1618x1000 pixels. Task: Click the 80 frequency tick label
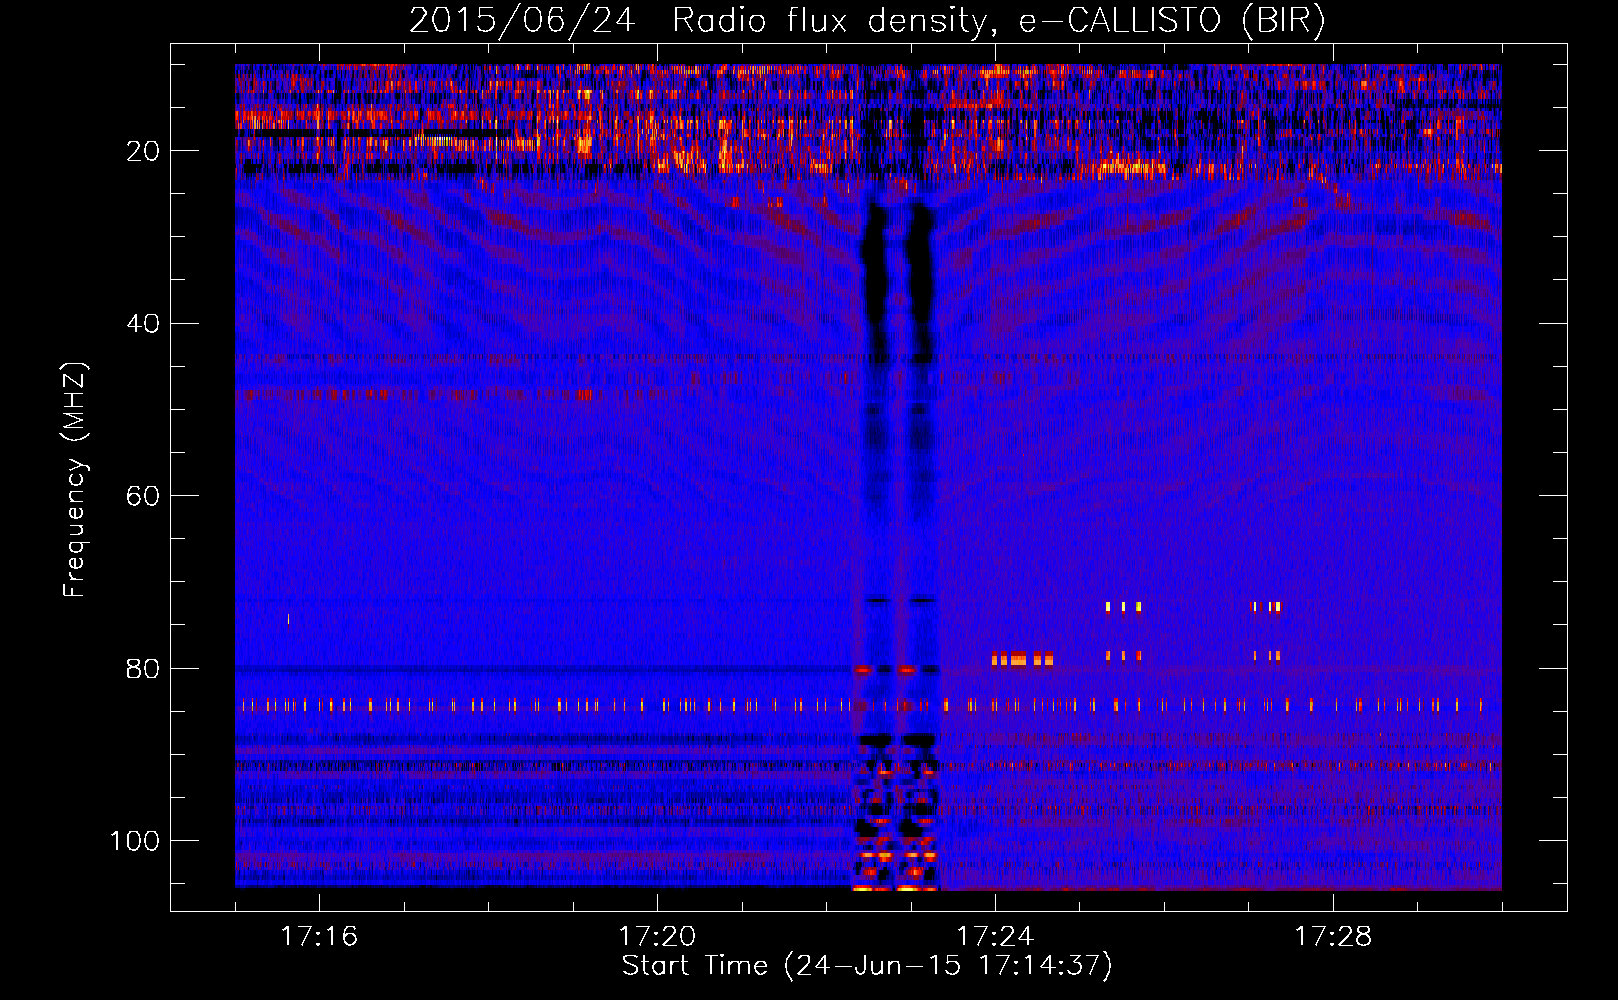click(x=143, y=668)
